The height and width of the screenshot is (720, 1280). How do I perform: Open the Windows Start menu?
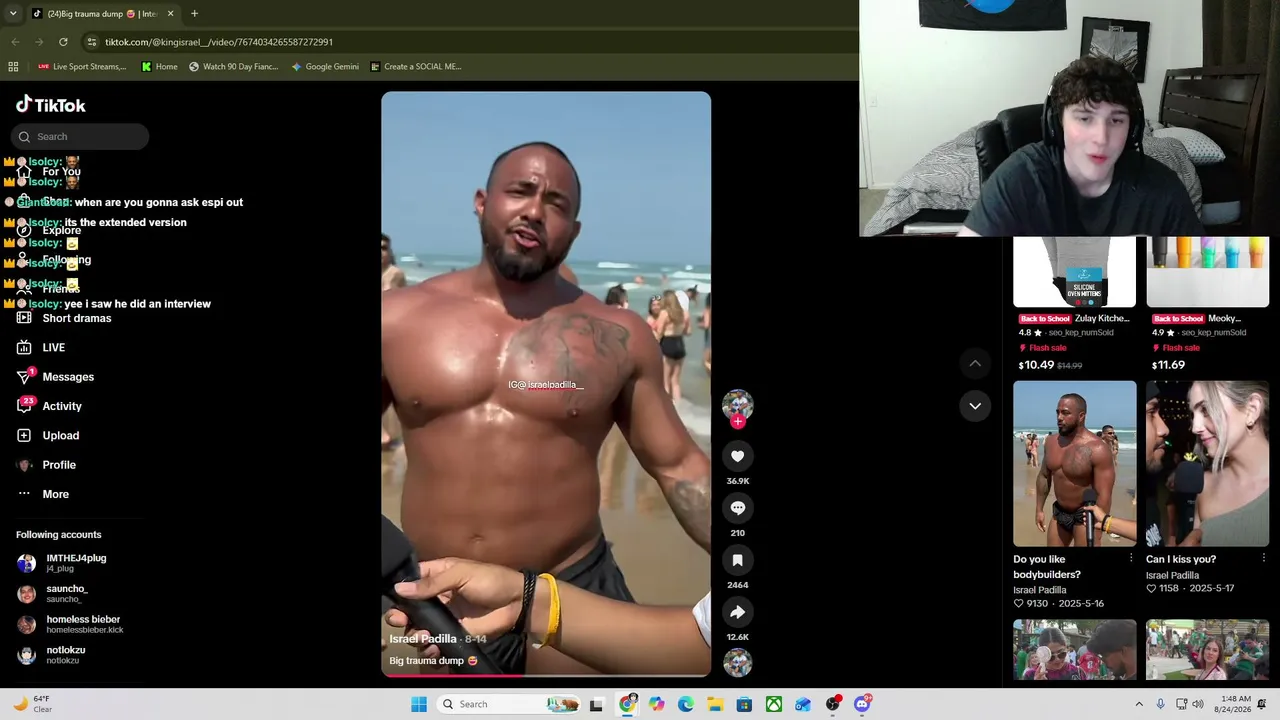click(419, 704)
